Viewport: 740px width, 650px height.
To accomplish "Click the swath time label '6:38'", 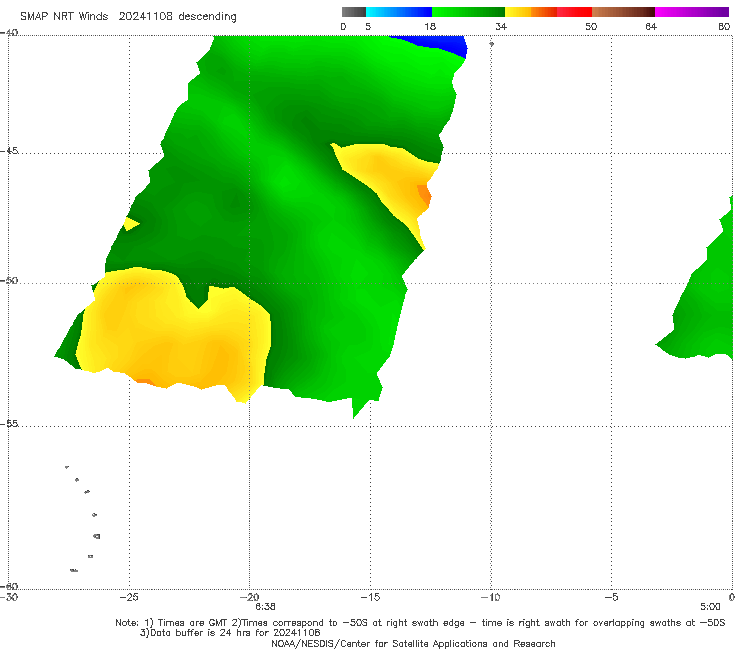I will point(265,606).
